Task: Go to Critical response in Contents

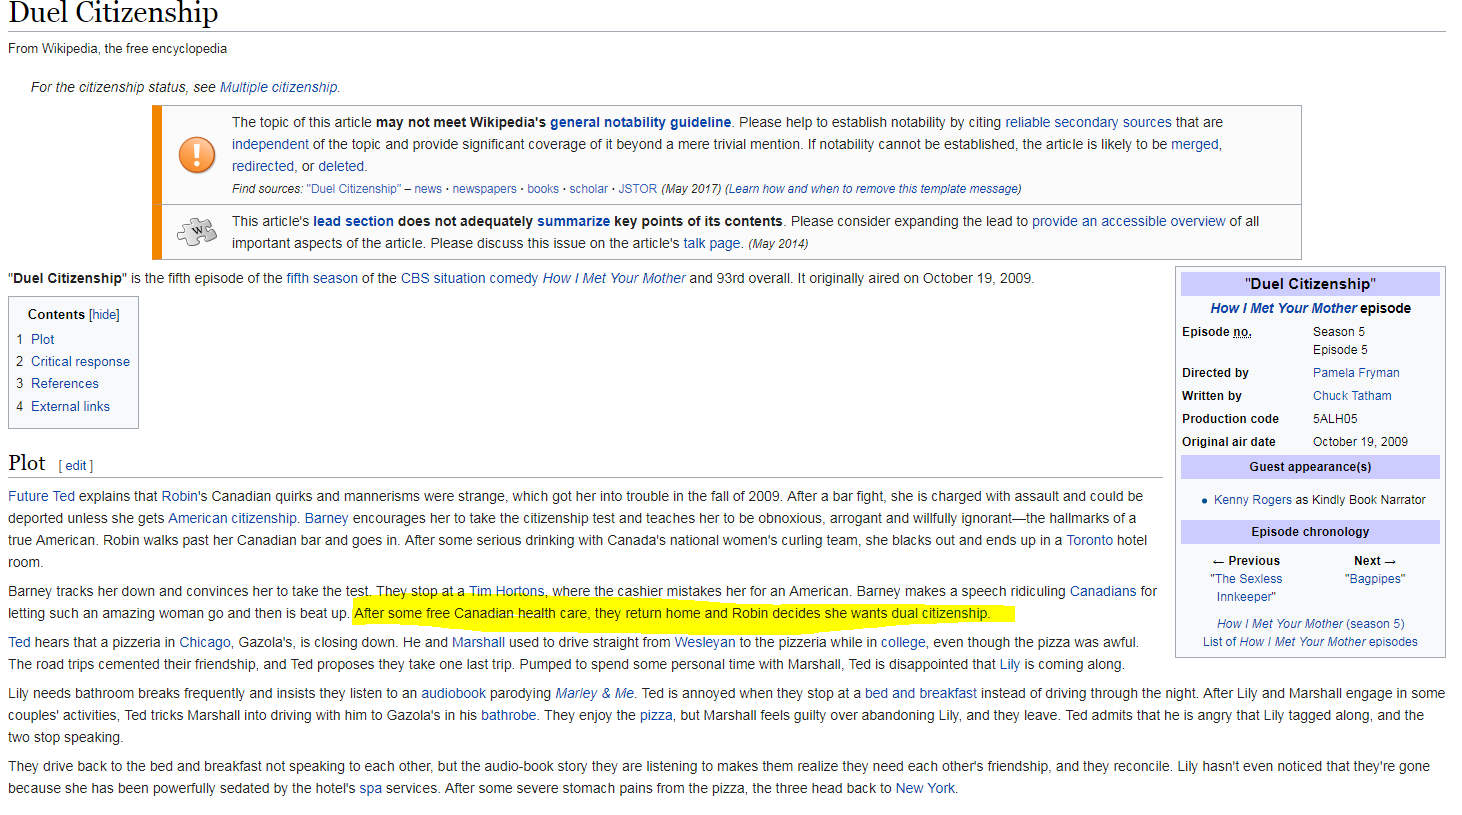Action: tap(80, 361)
